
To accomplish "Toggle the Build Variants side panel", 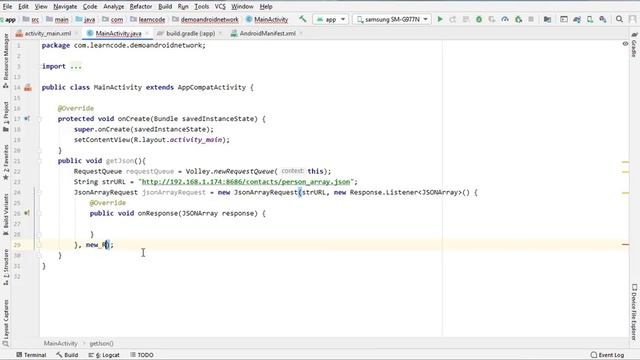I will (x=6, y=214).
